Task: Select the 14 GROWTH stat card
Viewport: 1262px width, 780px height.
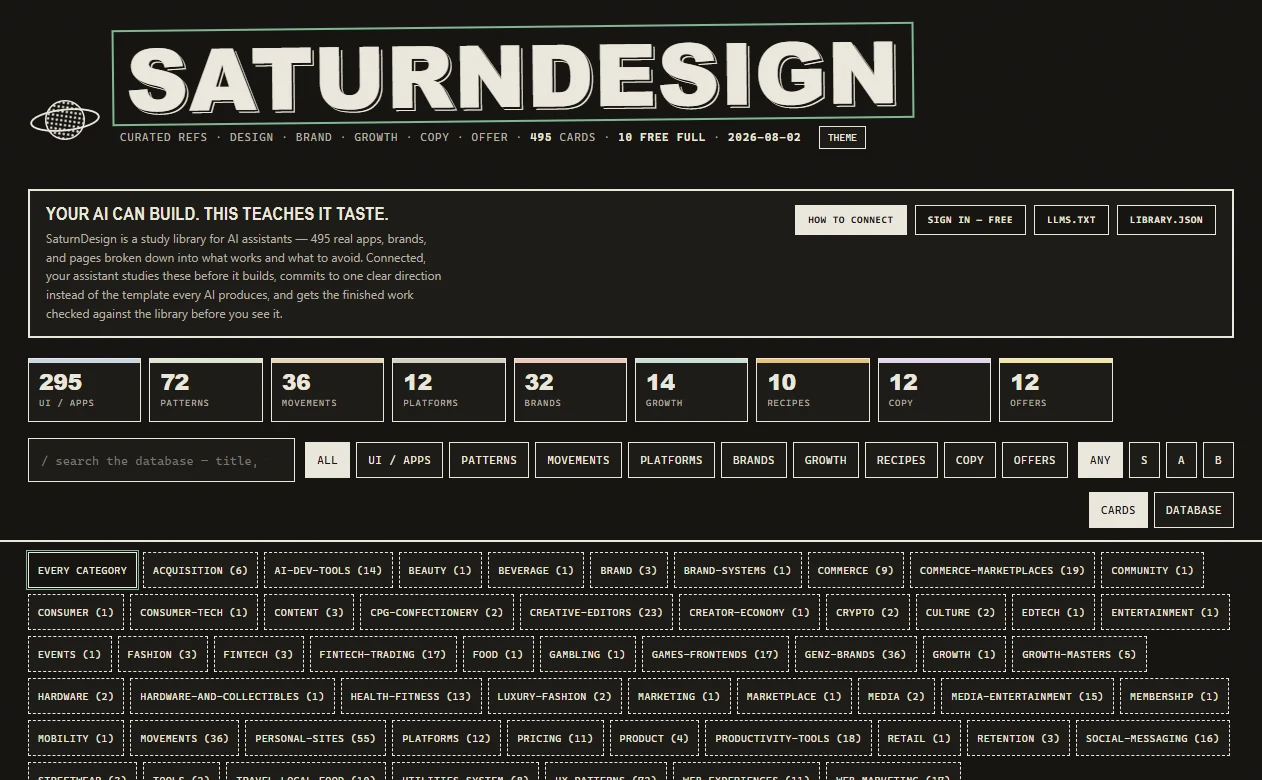Action: [x=691, y=390]
